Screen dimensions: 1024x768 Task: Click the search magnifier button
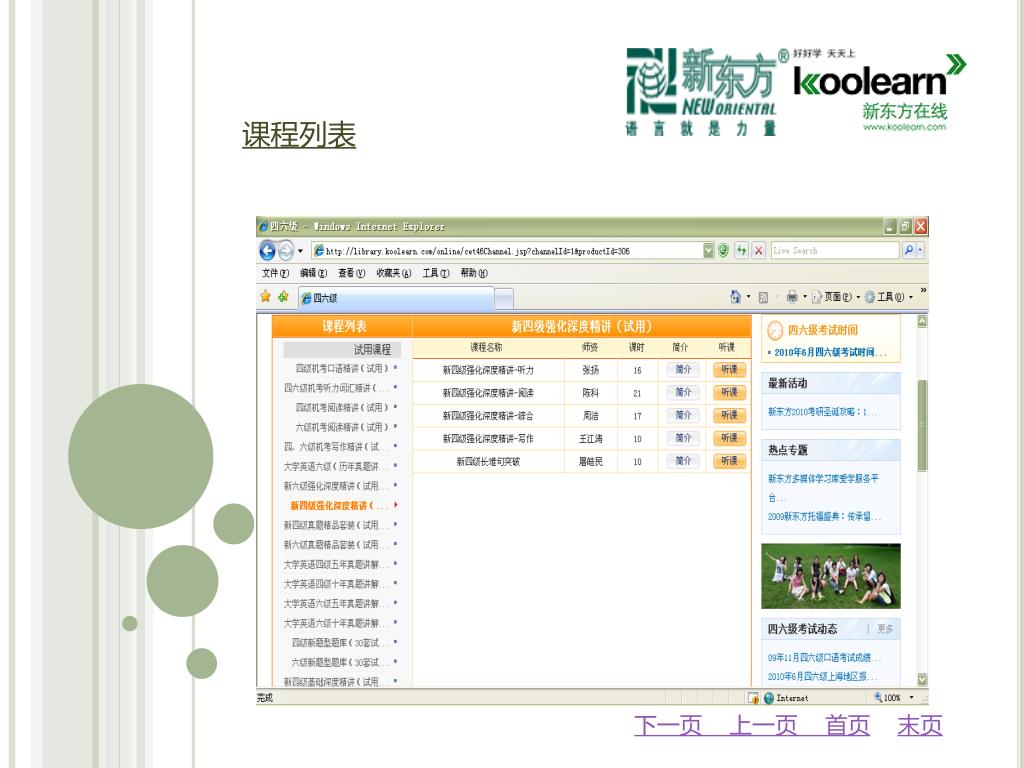pyautogui.click(x=908, y=250)
